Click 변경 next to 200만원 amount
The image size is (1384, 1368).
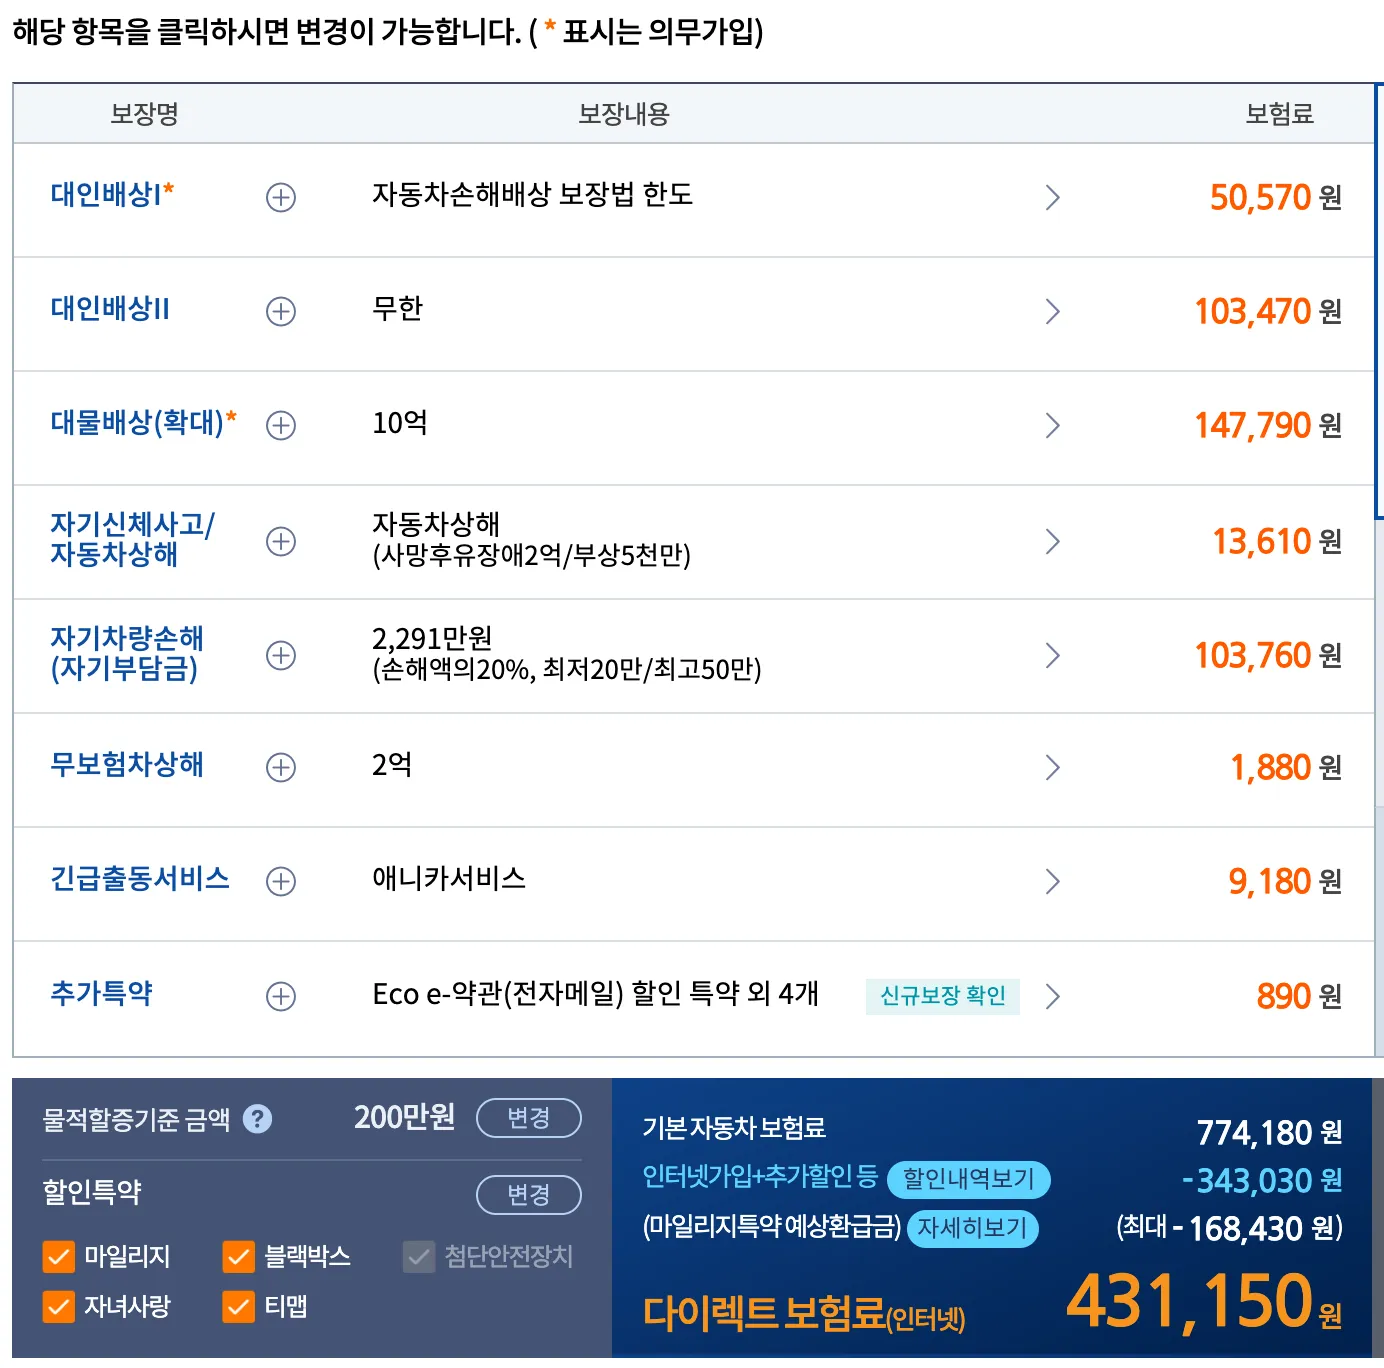[x=529, y=1119]
